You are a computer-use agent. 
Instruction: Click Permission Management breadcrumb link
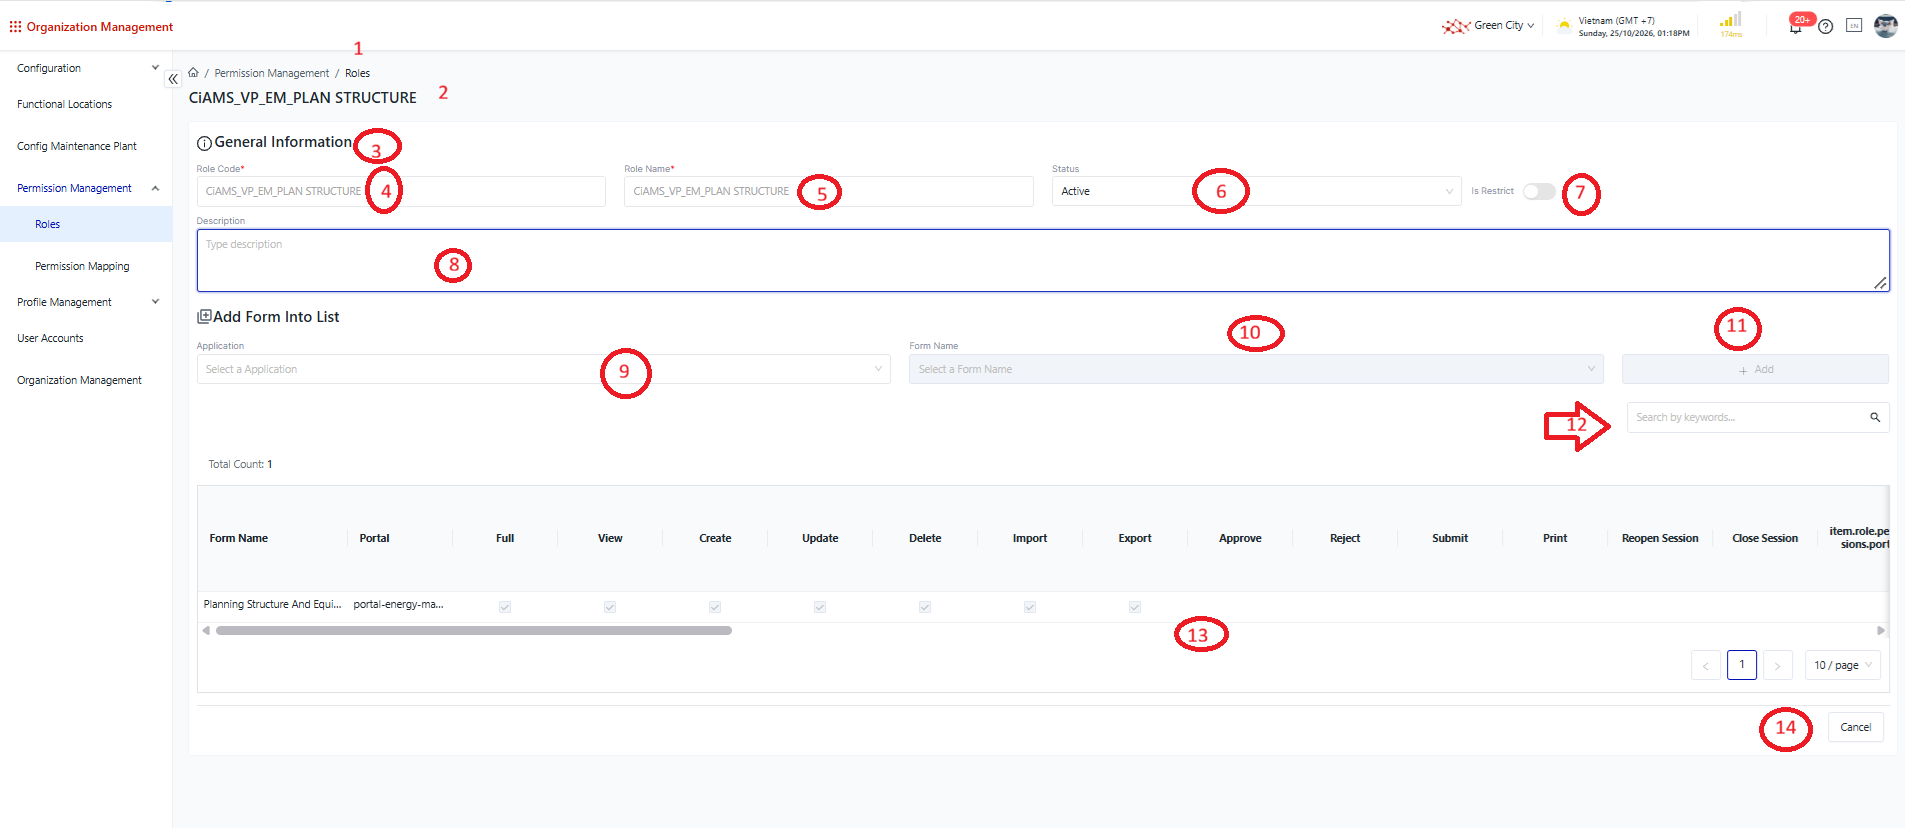(272, 73)
